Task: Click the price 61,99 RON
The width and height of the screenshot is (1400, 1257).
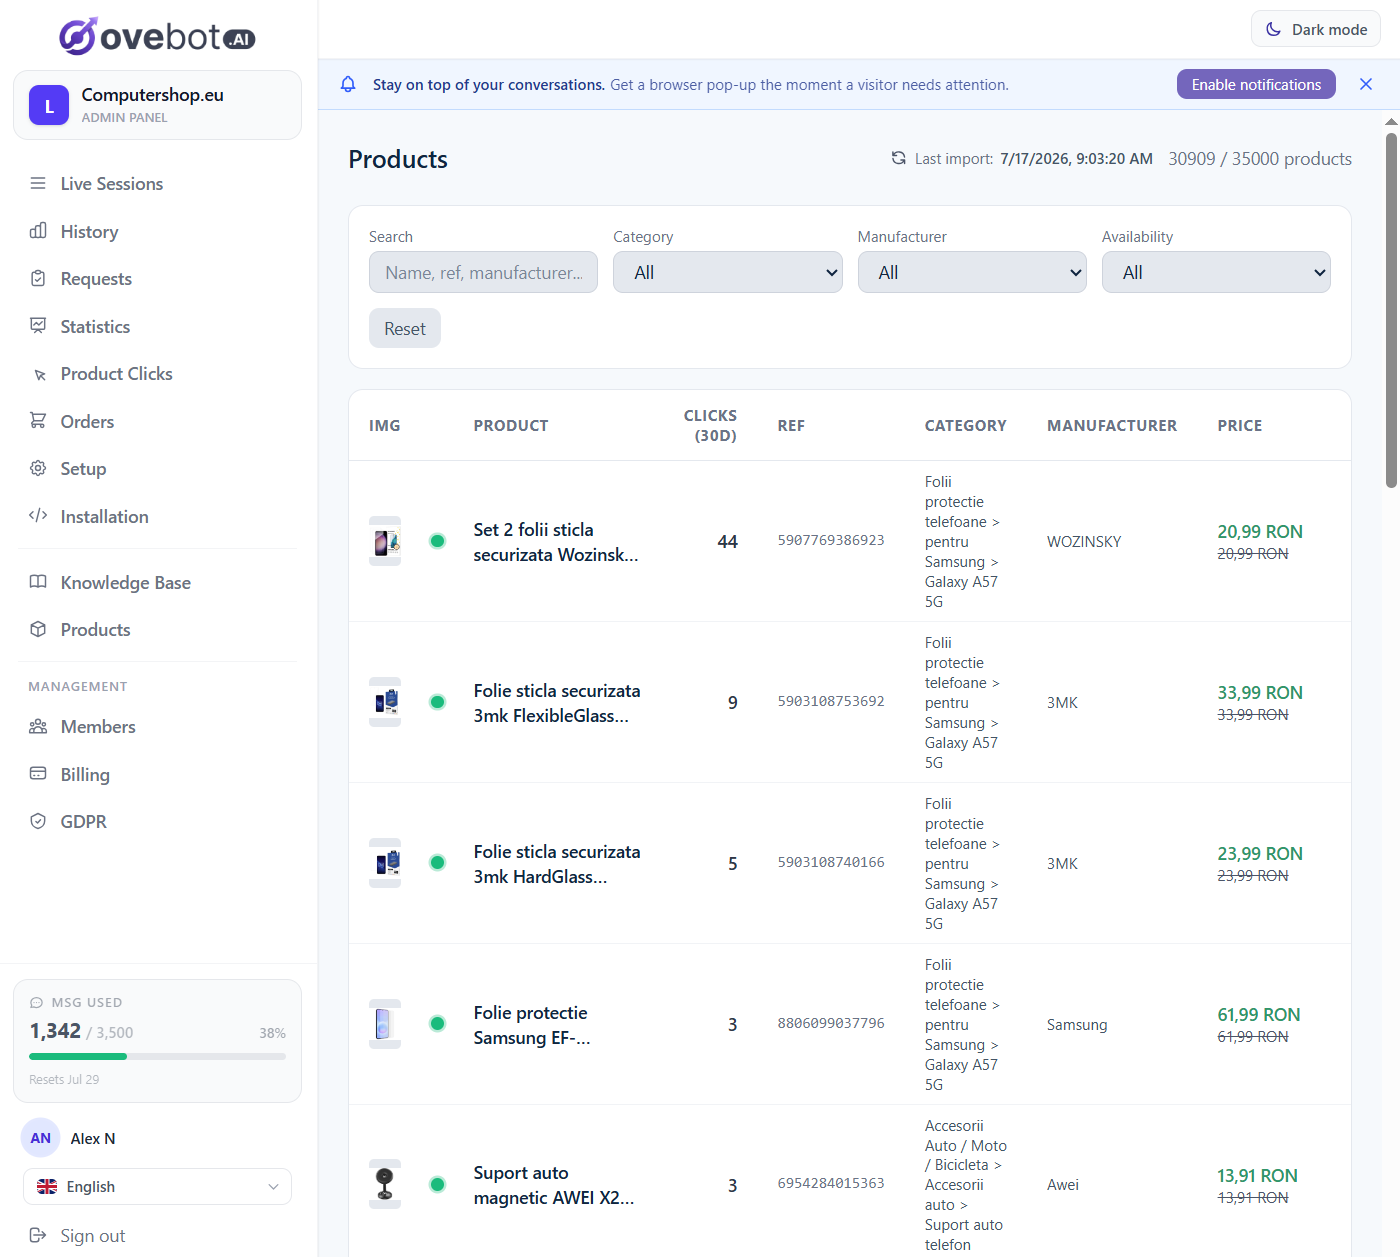Action: point(1259,1014)
